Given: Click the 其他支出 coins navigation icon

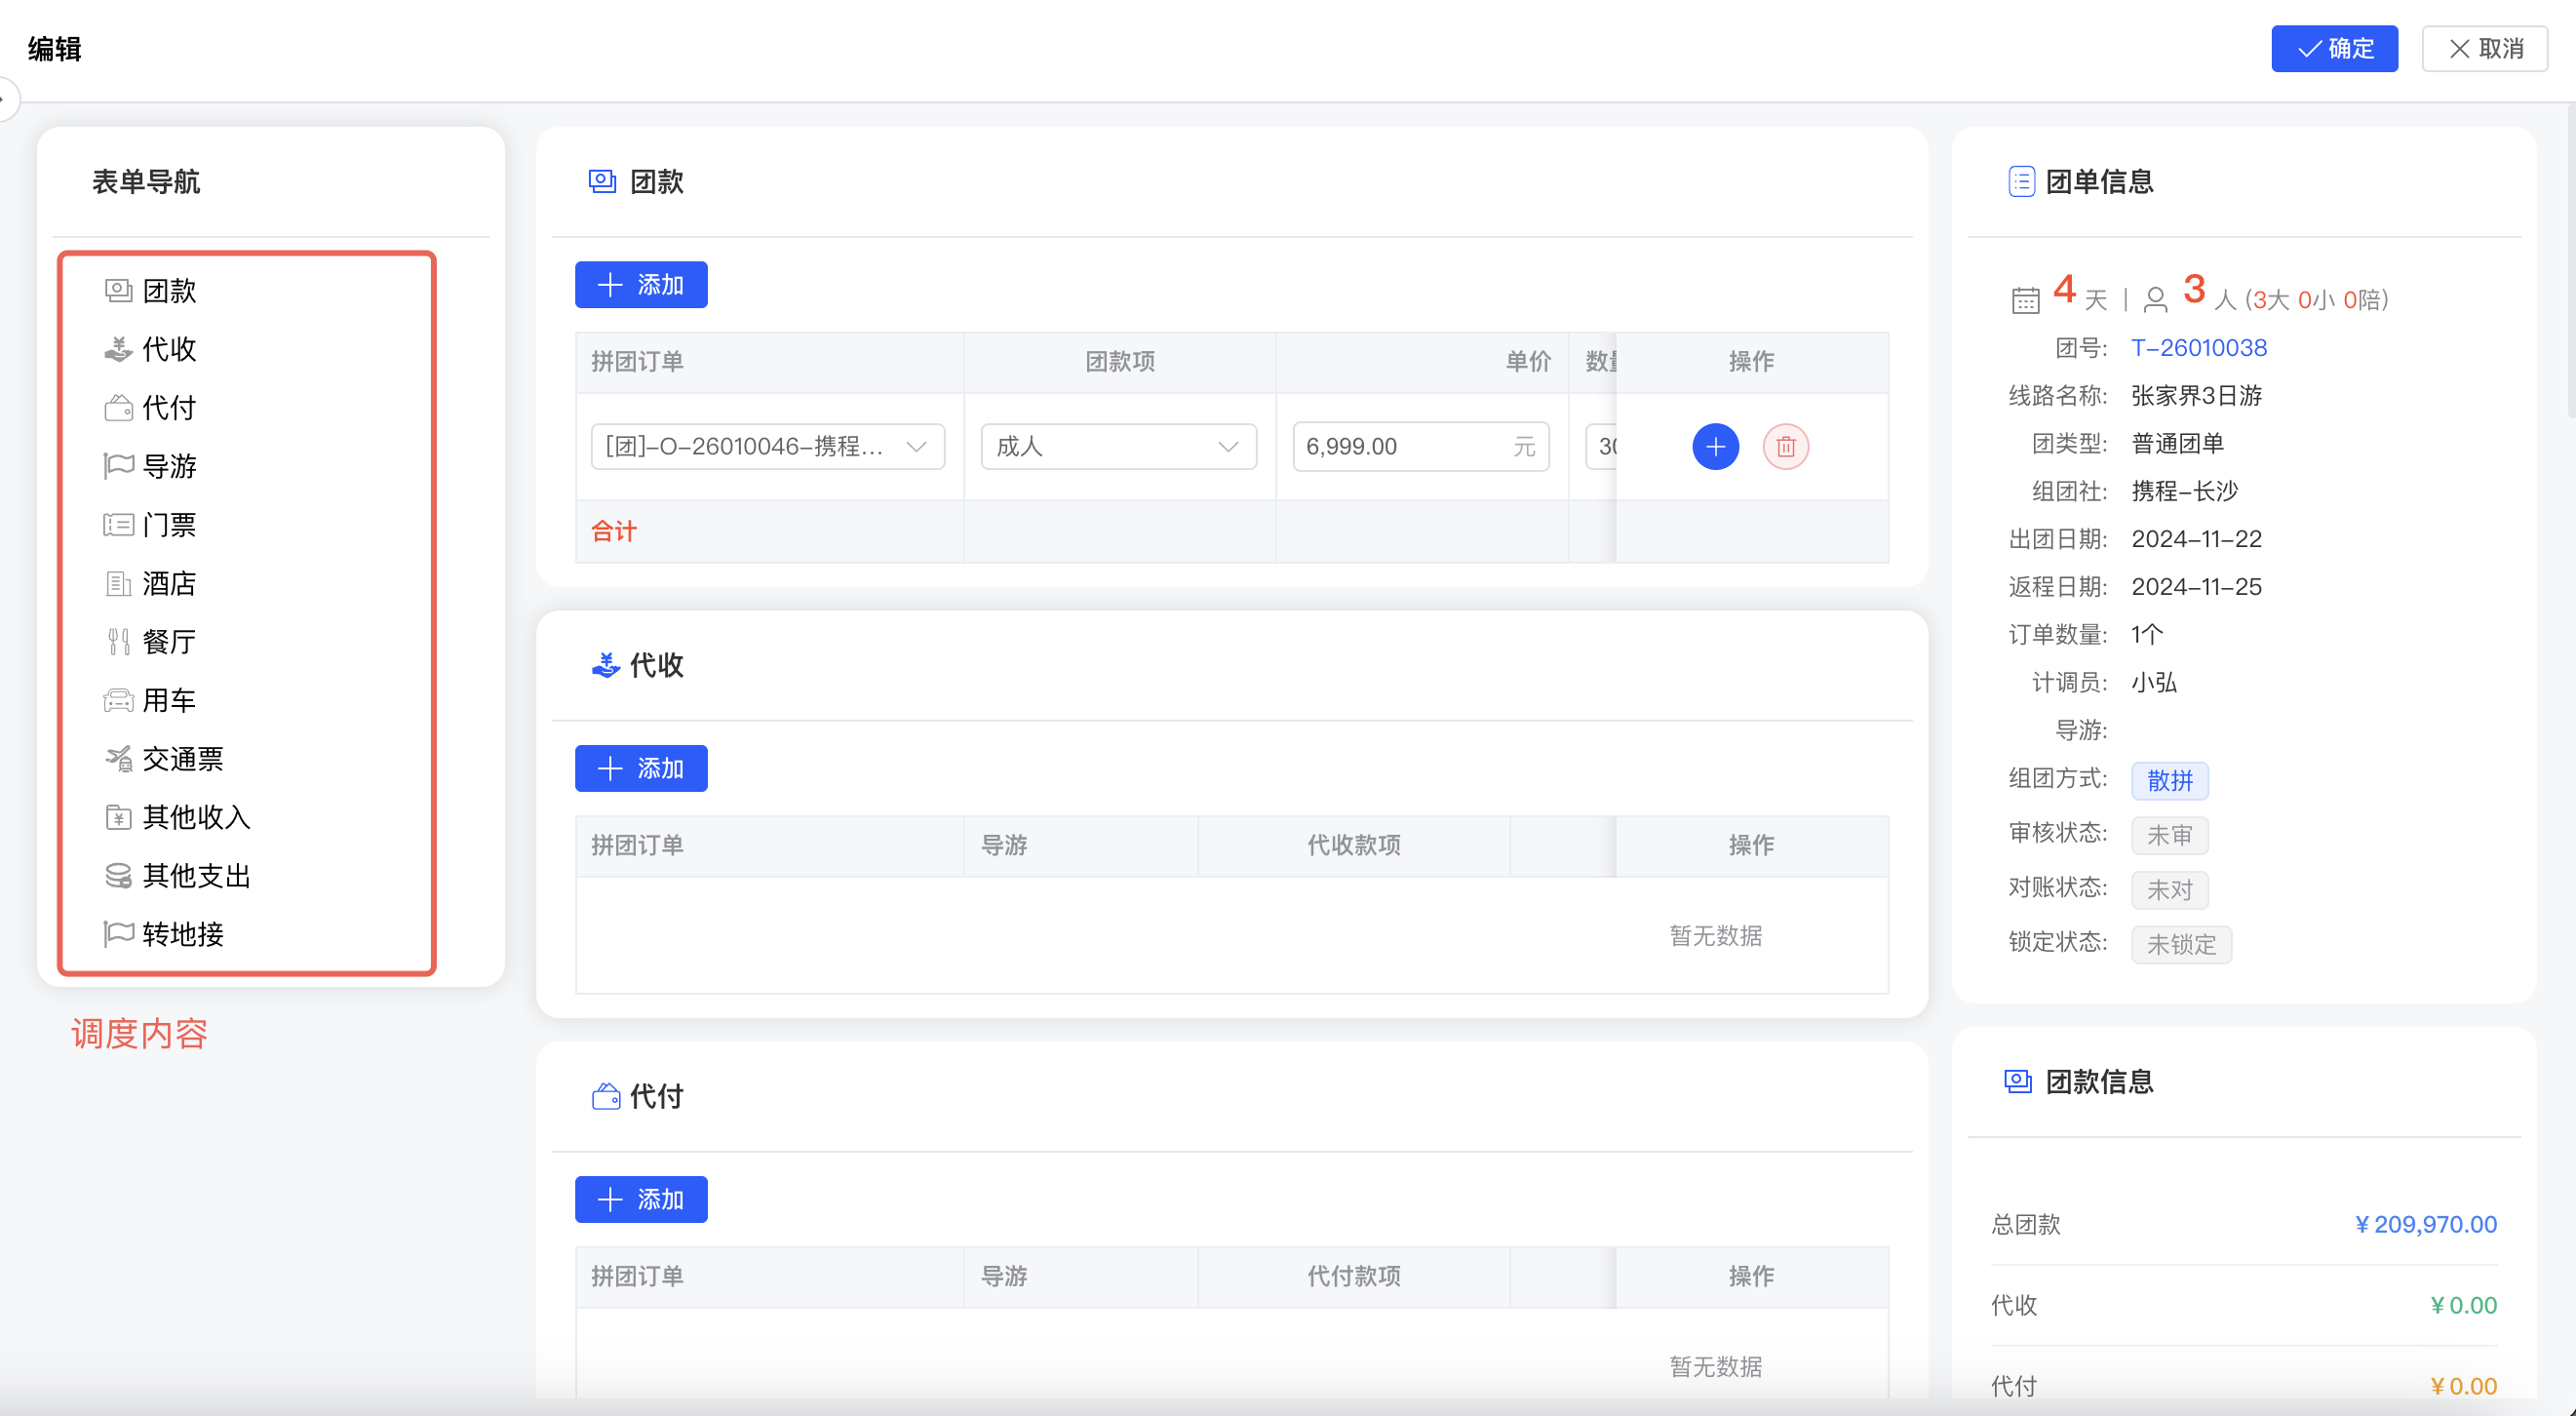Looking at the screenshot, I should tap(118, 876).
